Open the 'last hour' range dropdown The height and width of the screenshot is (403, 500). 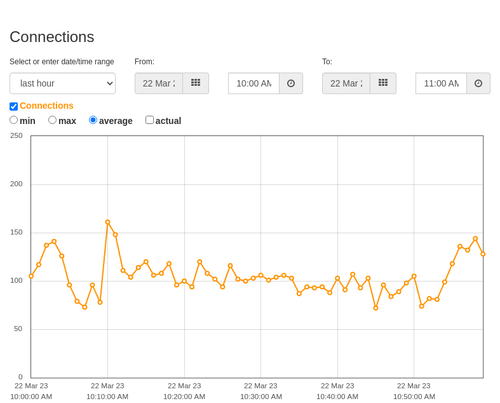tap(63, 83)
